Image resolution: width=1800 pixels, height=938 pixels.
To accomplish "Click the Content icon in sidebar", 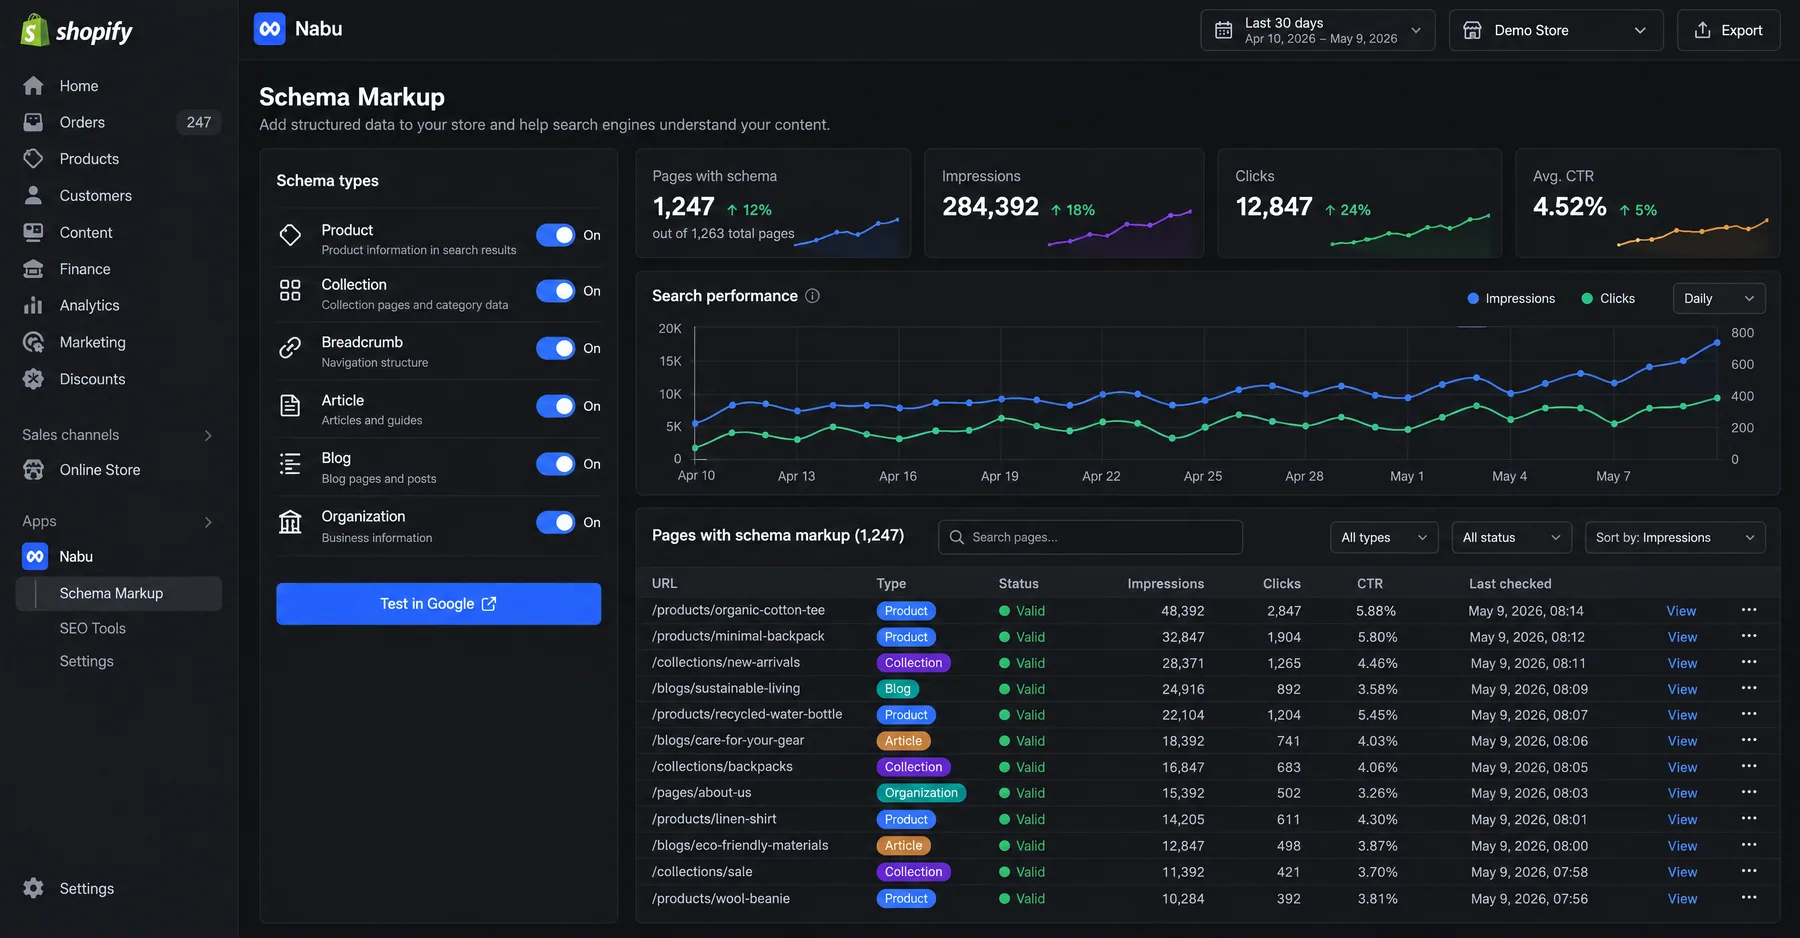I will (x=33, y=232).
